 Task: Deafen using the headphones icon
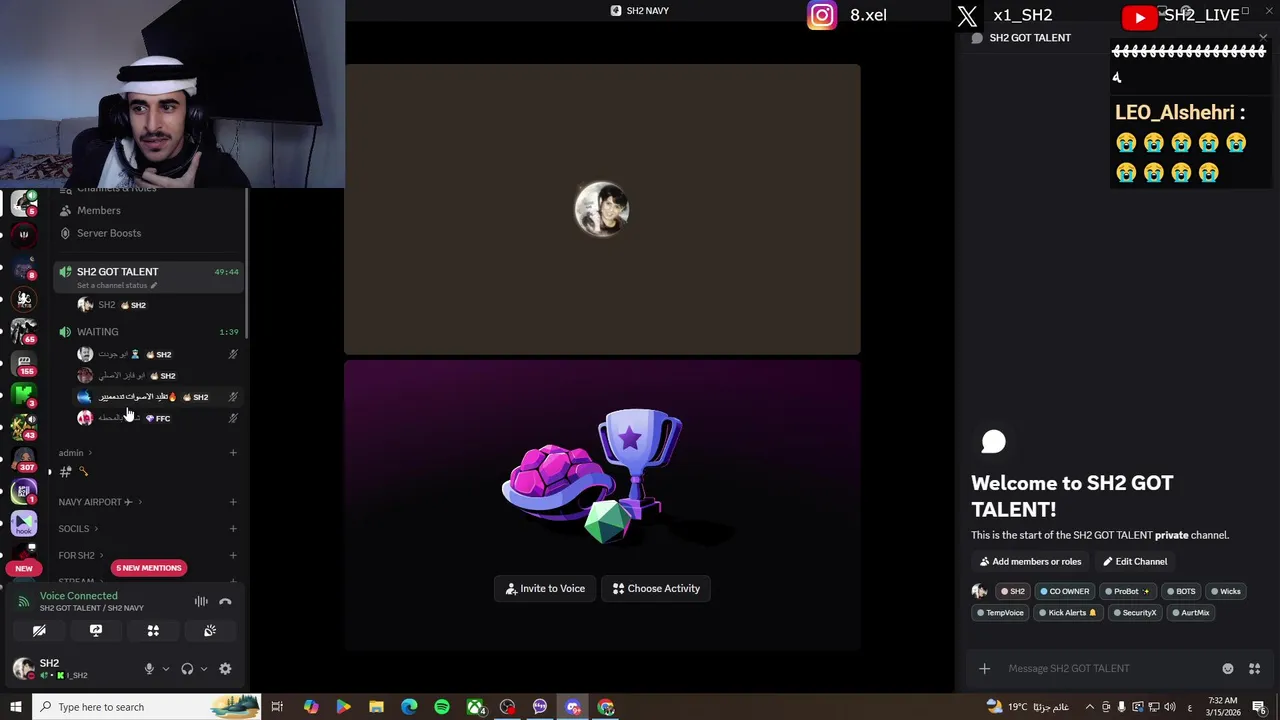187,669
